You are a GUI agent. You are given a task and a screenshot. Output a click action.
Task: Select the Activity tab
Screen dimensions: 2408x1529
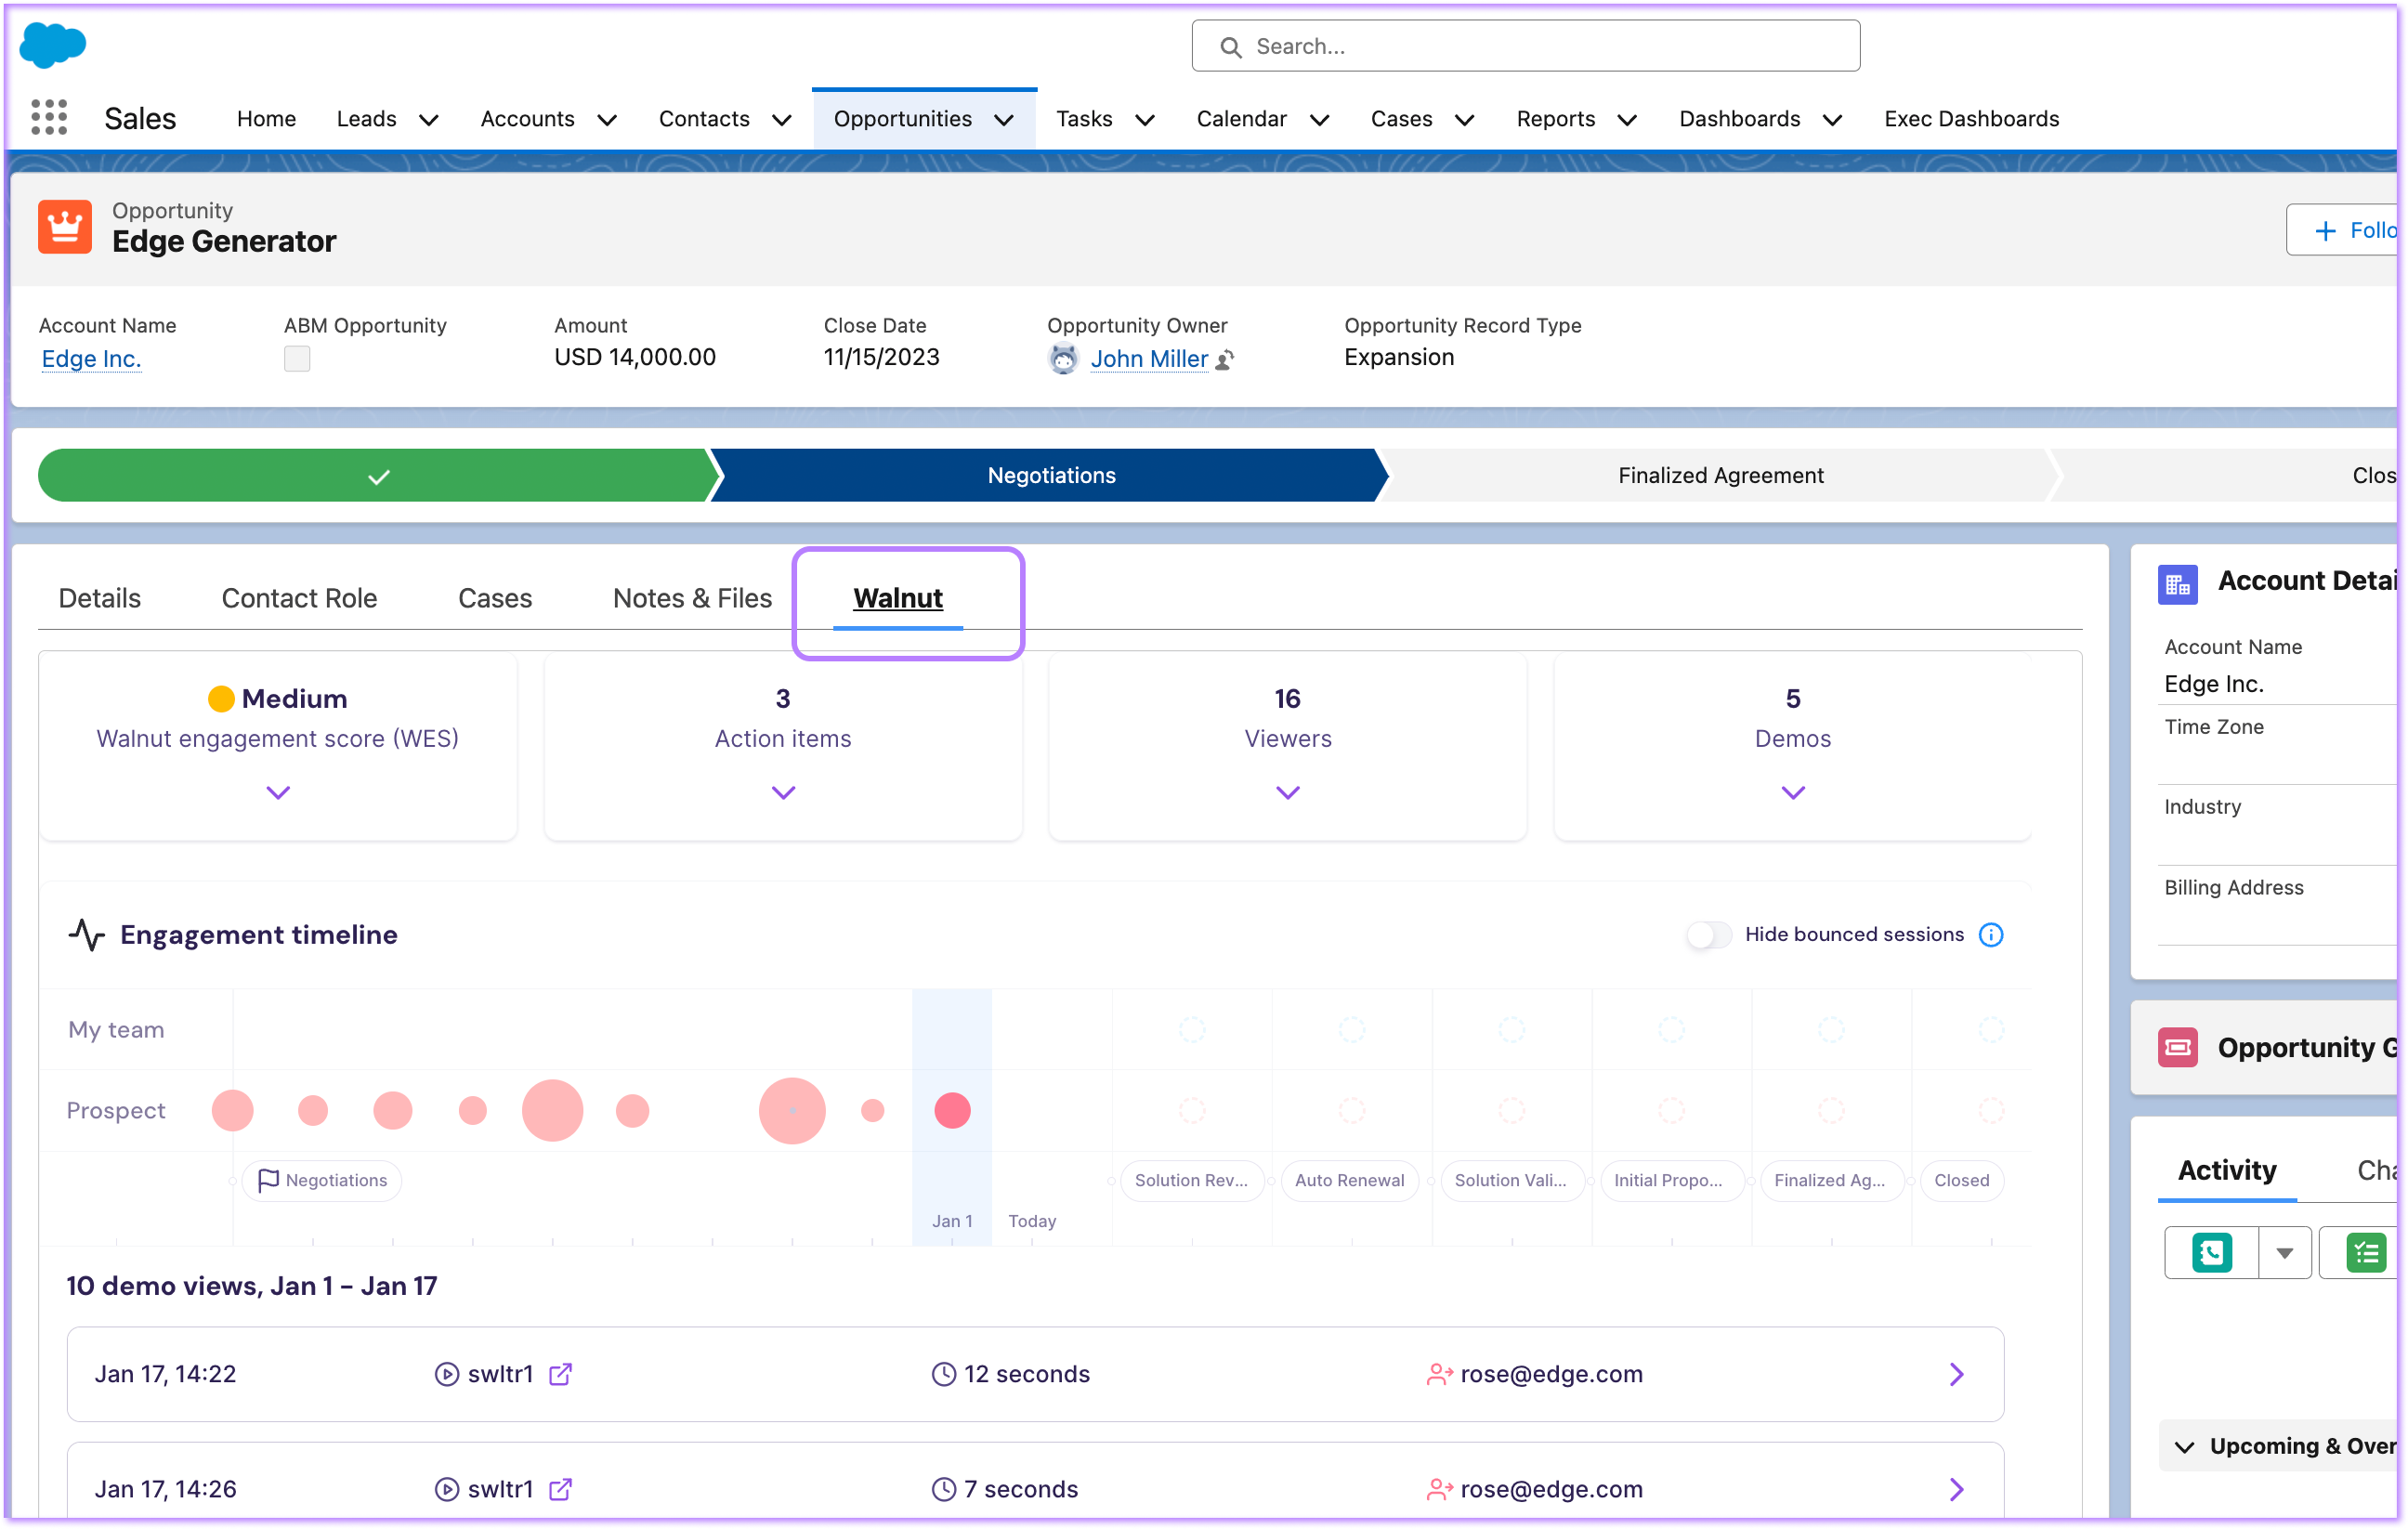coord(2227,1170)
